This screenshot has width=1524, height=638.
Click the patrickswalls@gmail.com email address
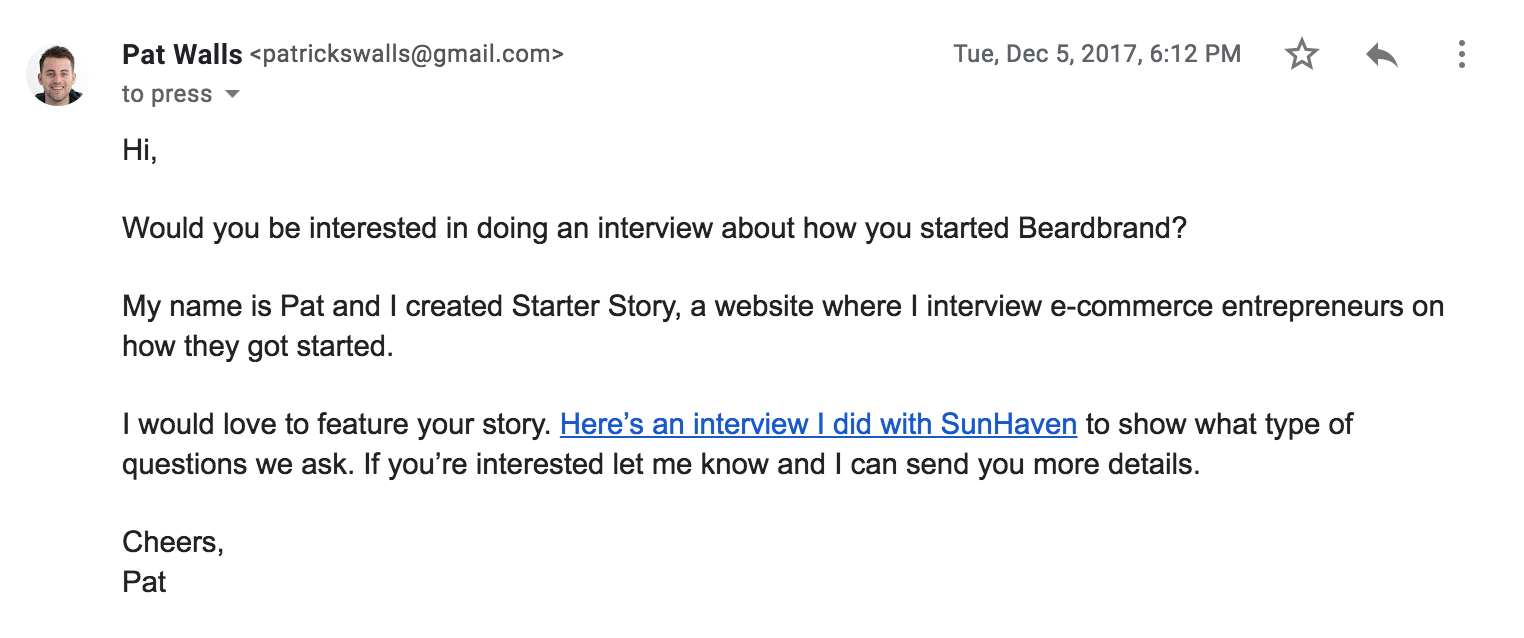pyautogui.click(x=406, y=54)
